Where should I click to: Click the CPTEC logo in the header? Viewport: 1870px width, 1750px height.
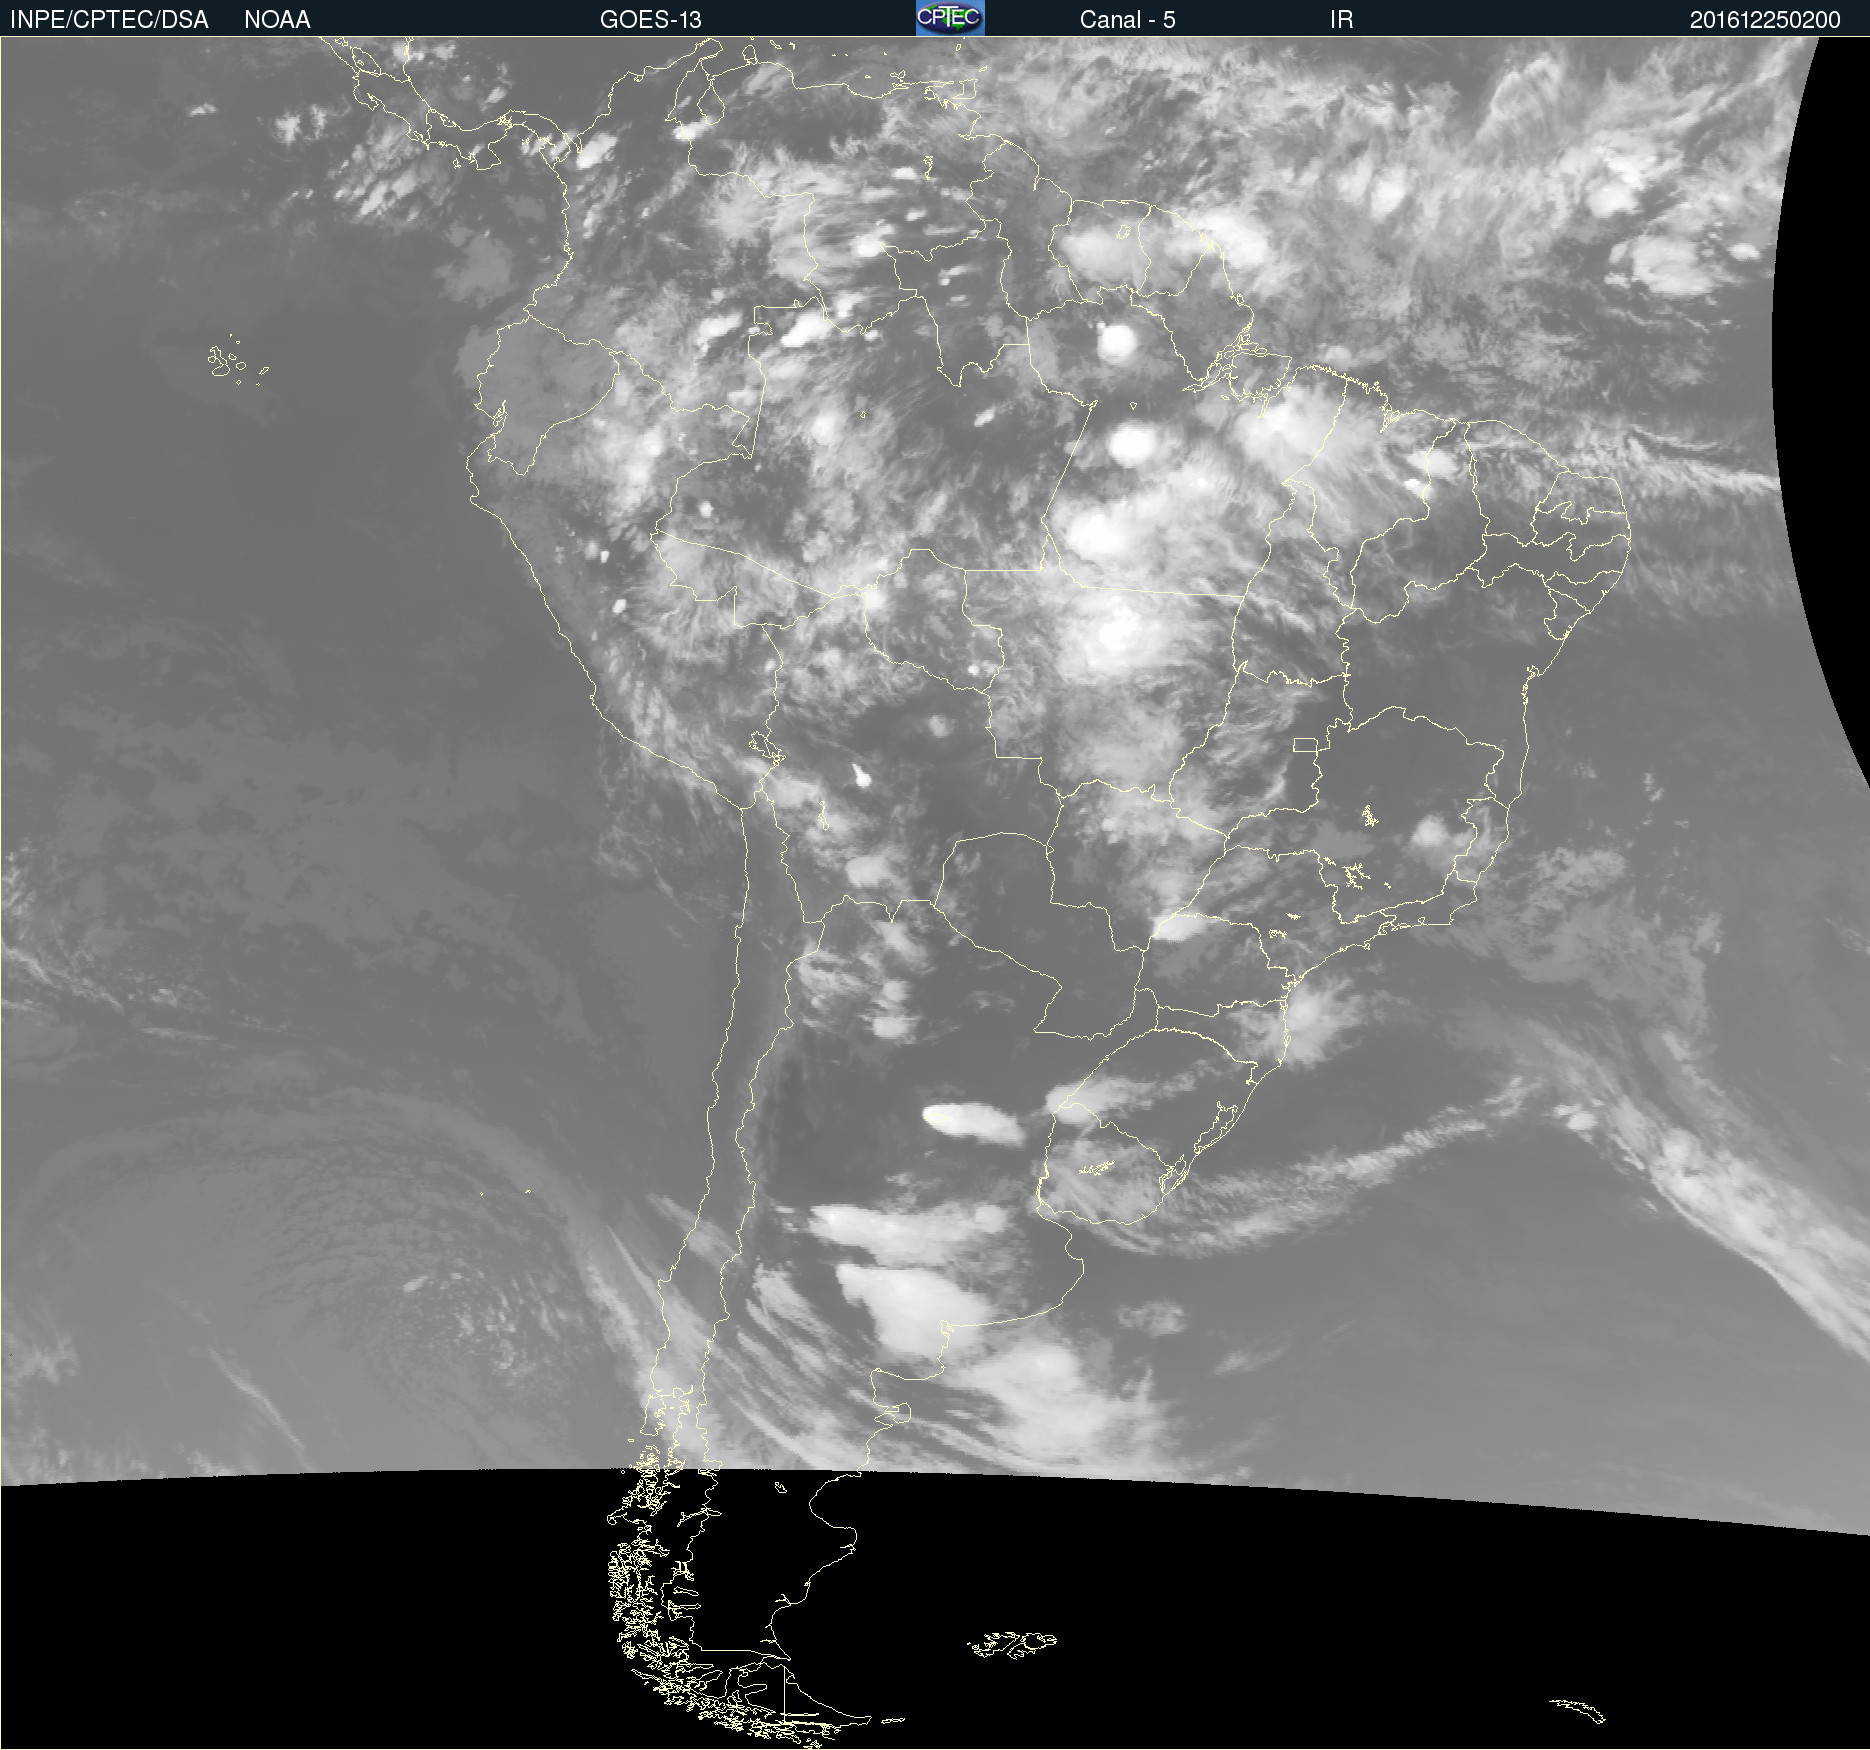tap(950, 18)
